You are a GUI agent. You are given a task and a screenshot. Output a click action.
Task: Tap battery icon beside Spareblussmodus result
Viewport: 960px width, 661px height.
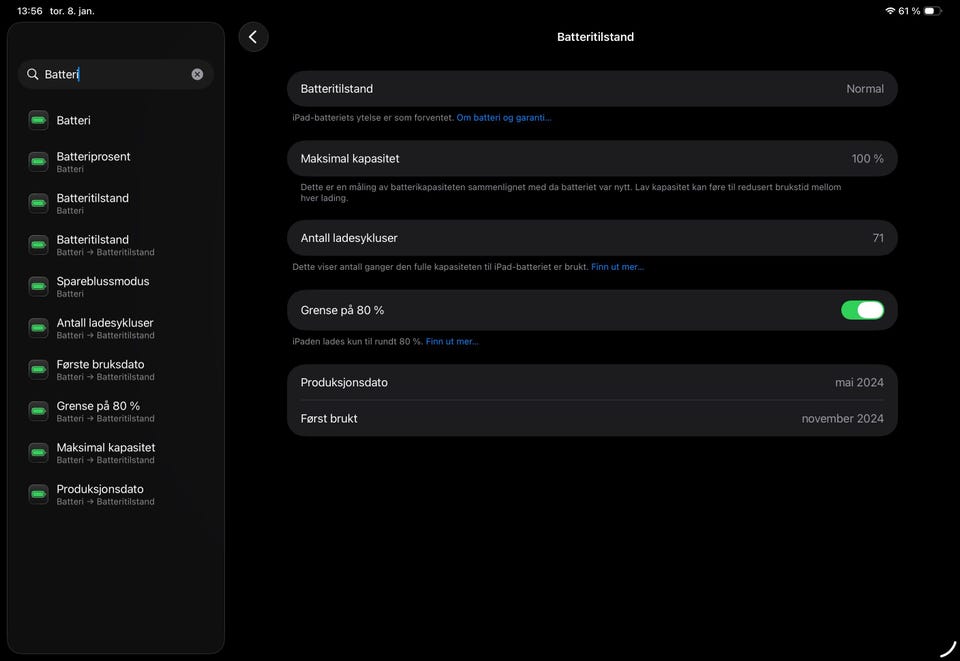click(38, 286)
